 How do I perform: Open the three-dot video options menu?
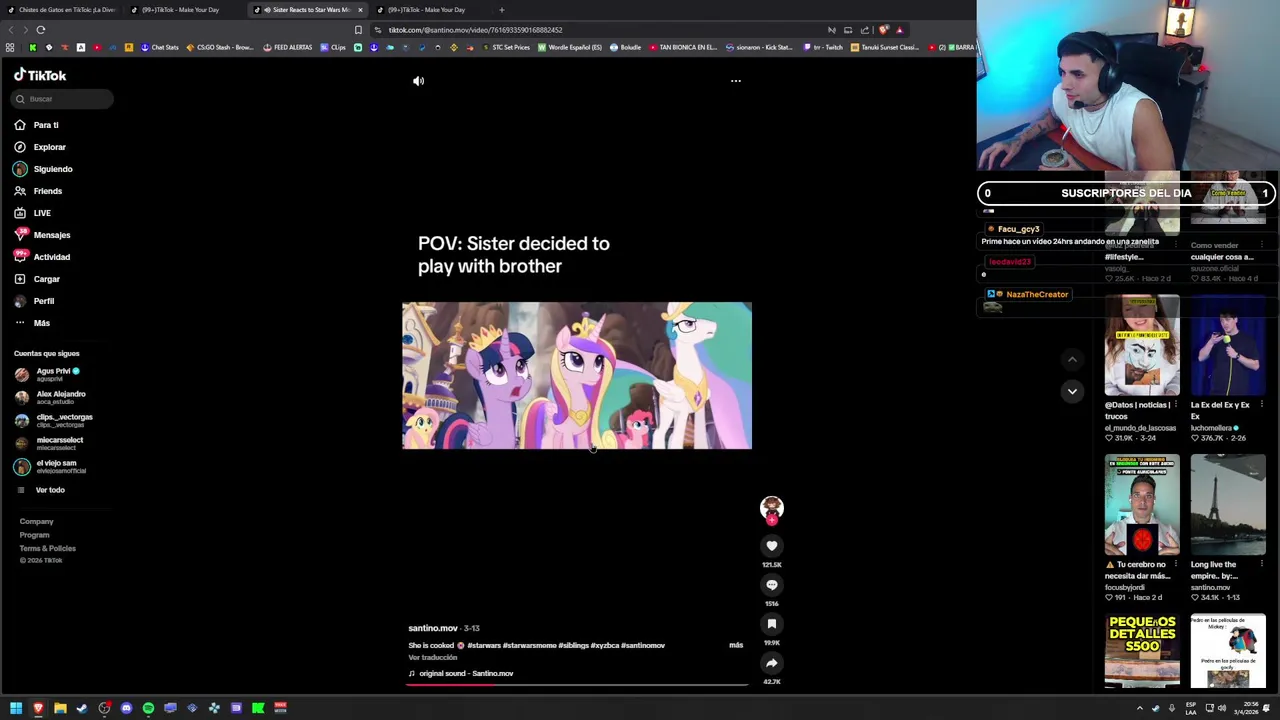pos(736,81)
